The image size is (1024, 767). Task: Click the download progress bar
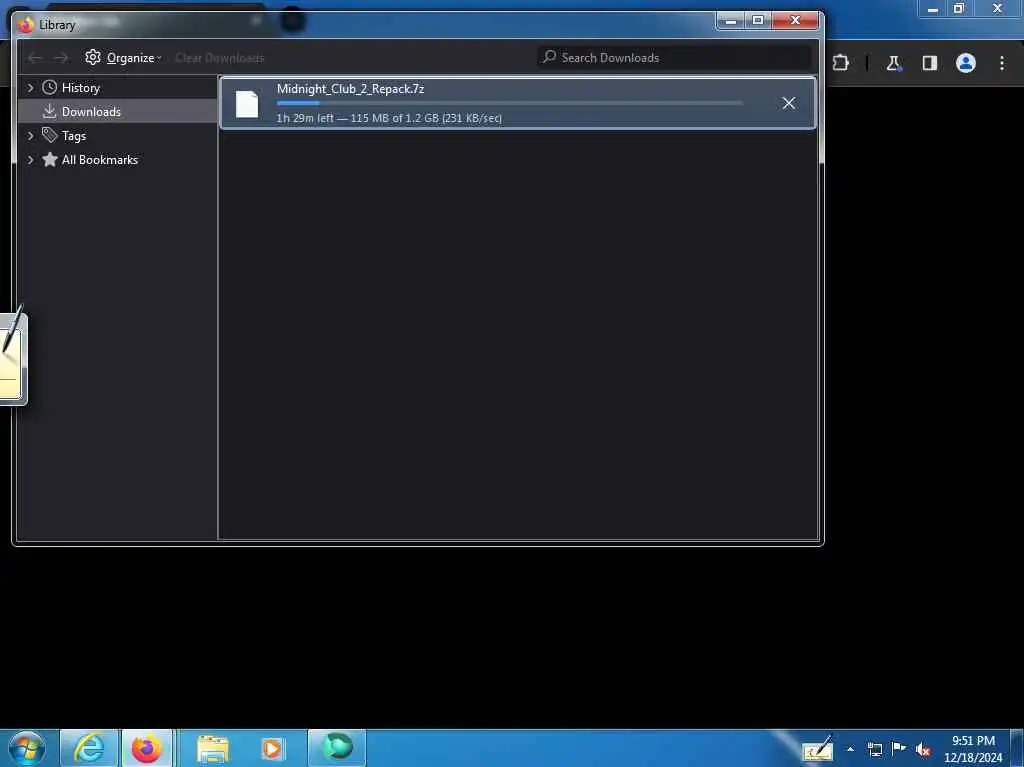(x=510, y=103)
